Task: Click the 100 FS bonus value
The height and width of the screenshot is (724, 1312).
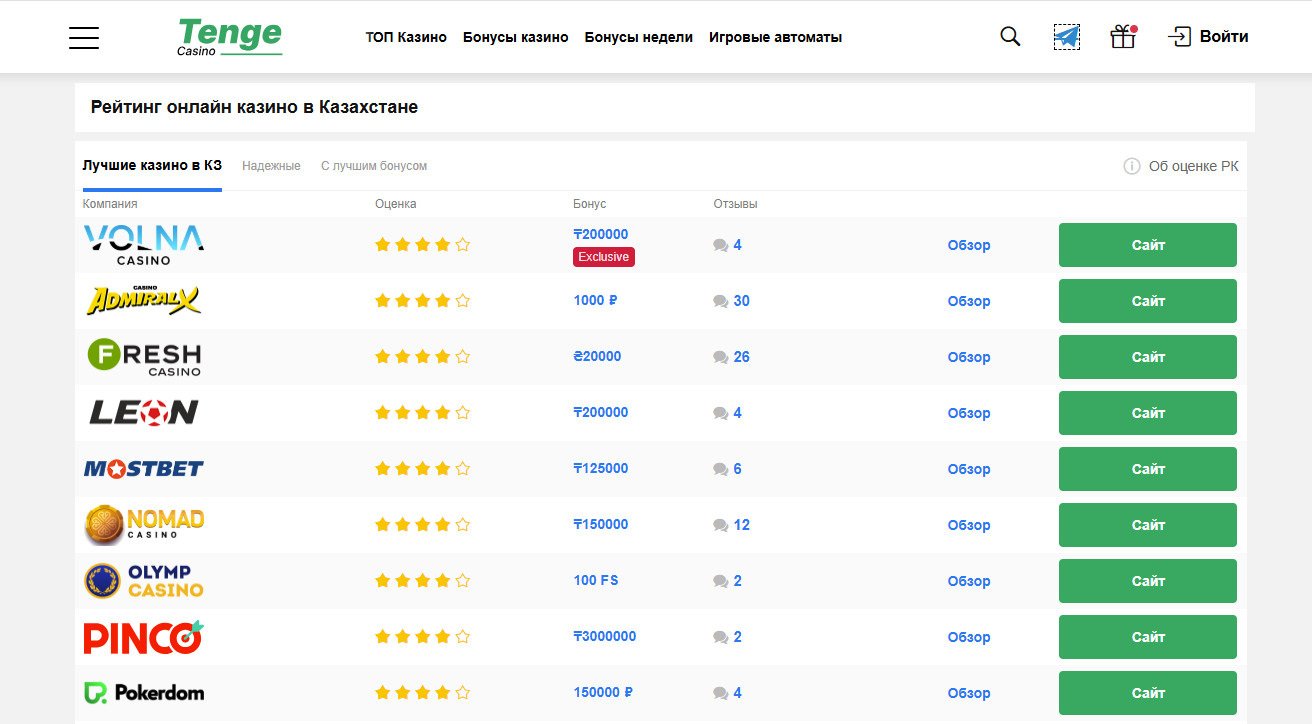Action: [596, 580]
